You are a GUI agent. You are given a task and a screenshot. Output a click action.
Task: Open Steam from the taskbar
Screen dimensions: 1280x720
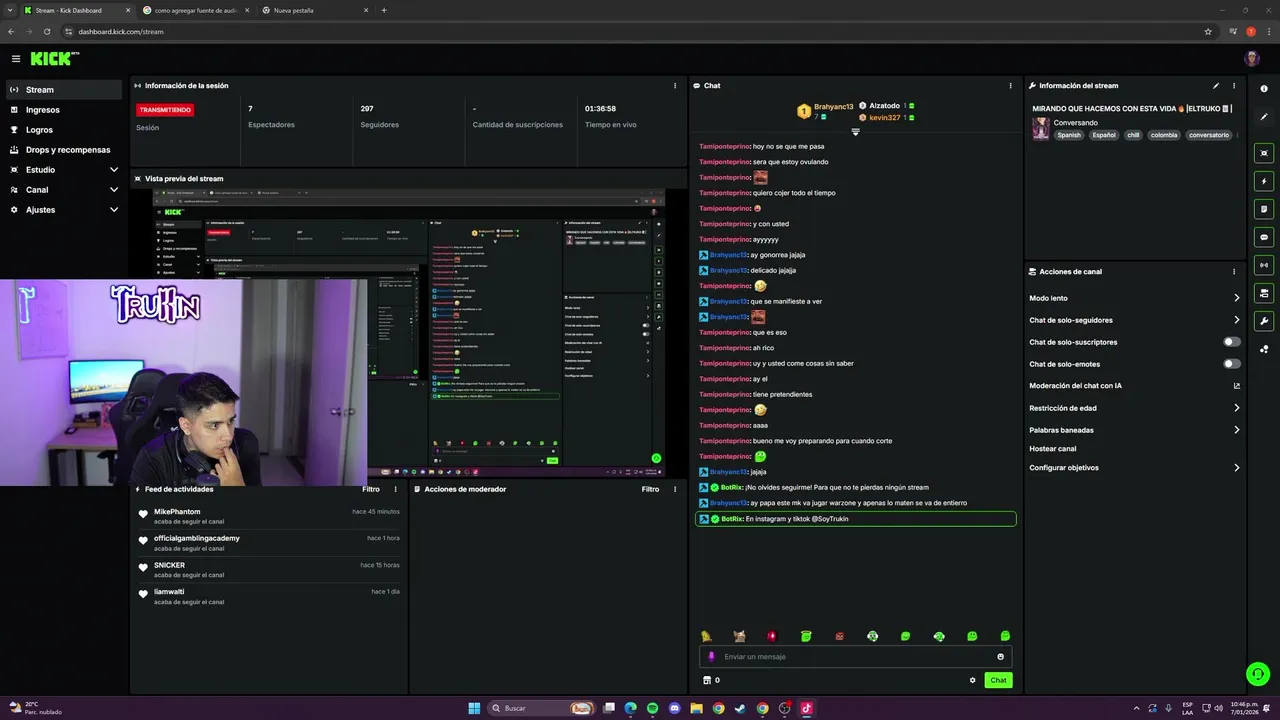click(x=740, y=708)
